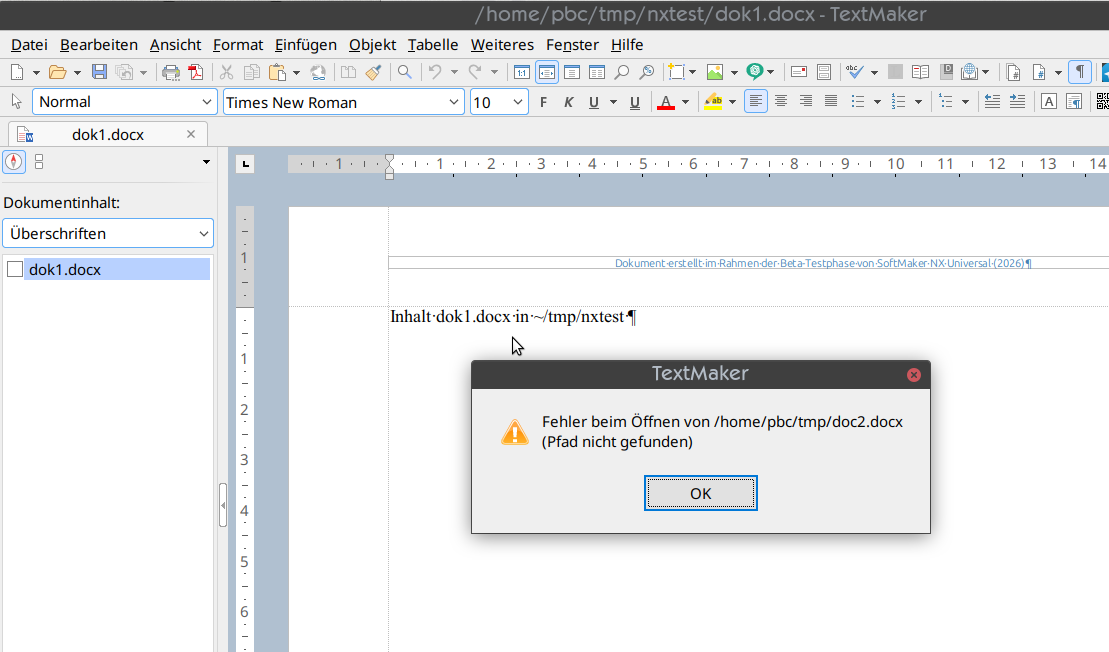The image size is (1109, 652).
Task: Click the sidebar collapse handle
Action: point(223,505)
